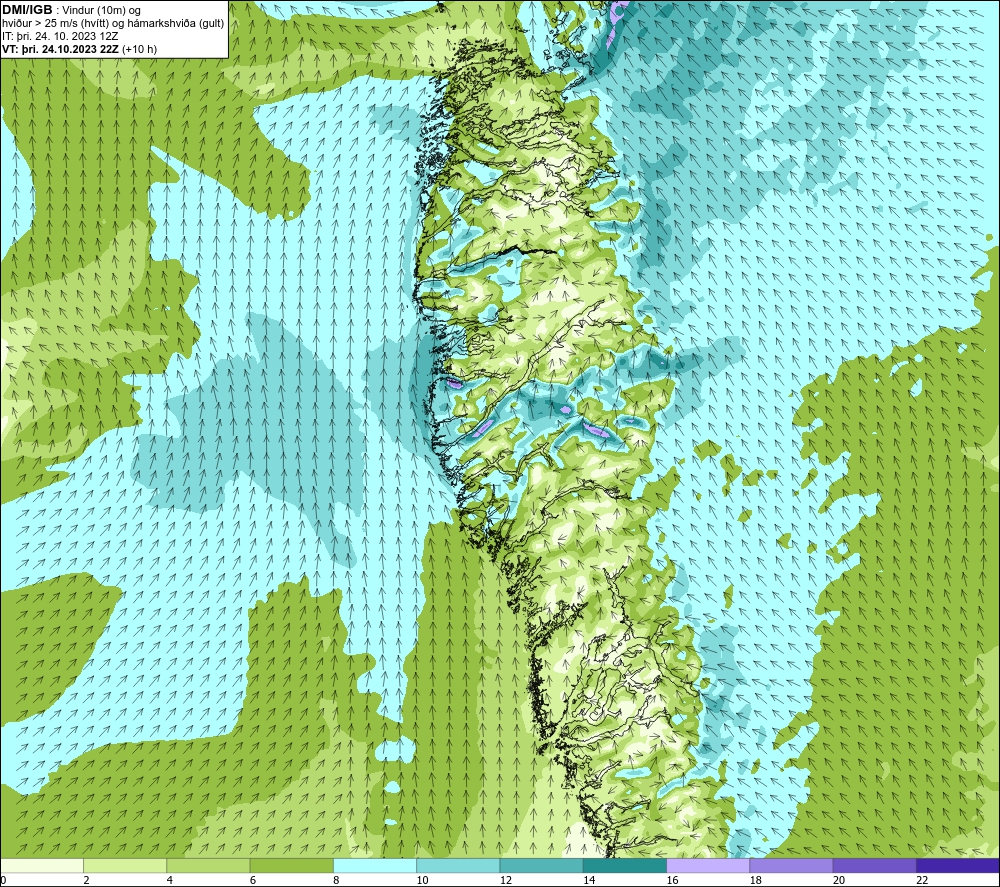Click the DMI/IGB title text
This screenshot has width=1000, height=887.
(27, 10)
